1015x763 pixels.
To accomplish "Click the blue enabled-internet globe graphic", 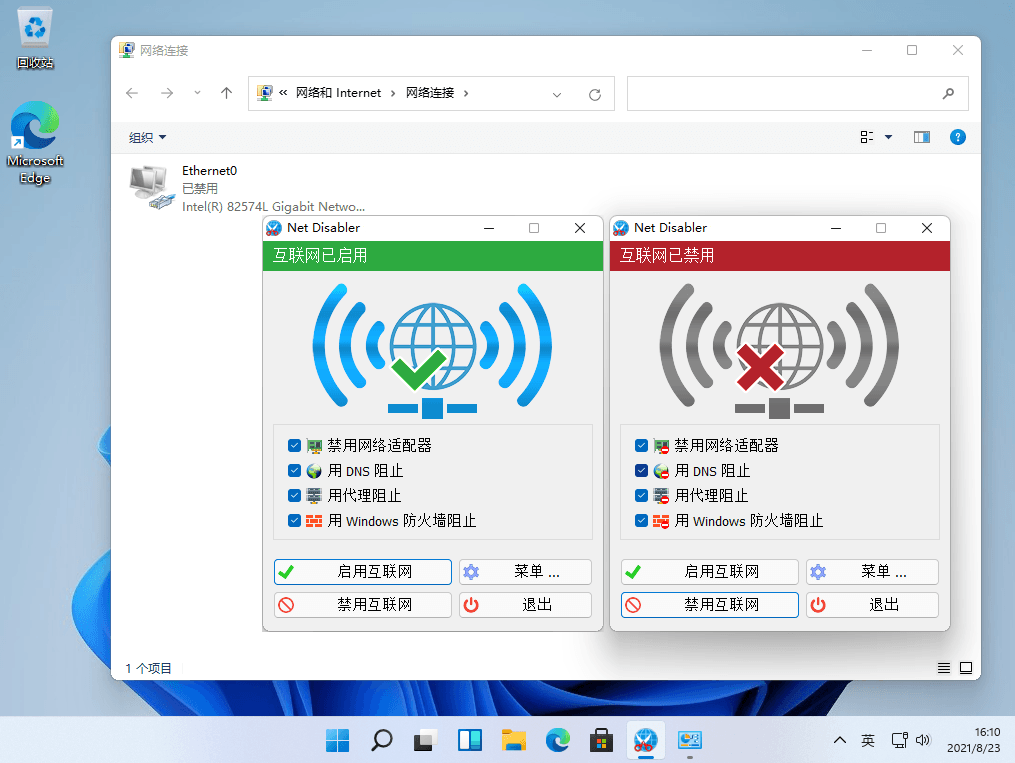I will [432, 349].
